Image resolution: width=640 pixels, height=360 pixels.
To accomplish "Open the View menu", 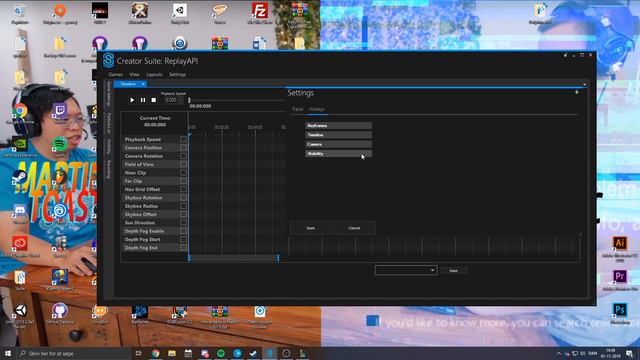I will 134,74.
